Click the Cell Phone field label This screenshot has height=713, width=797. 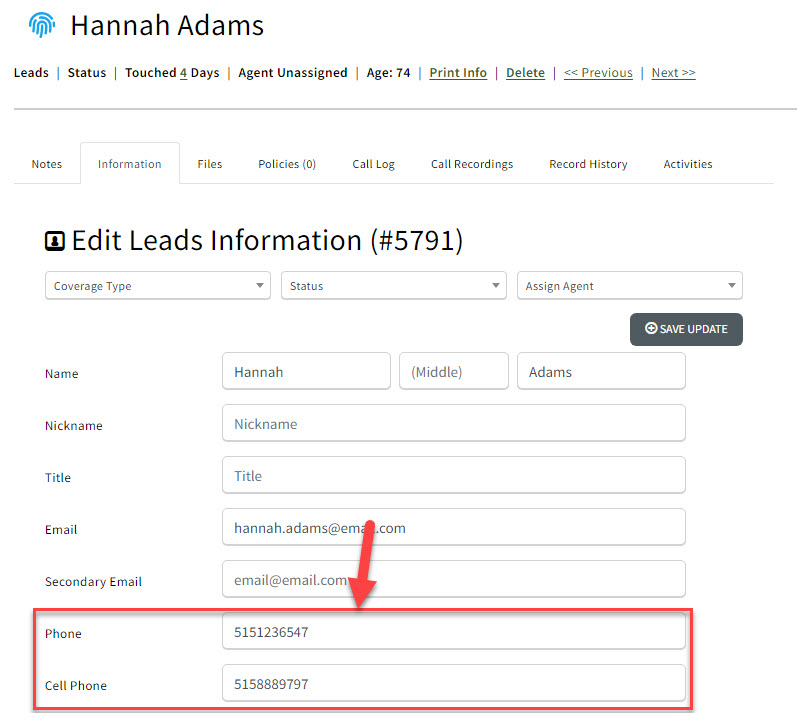coord(76,686)
